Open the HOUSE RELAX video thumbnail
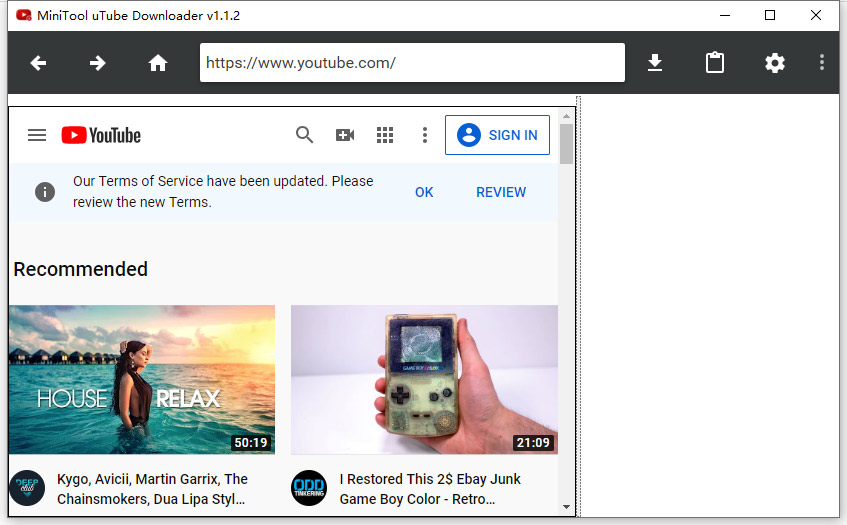This screenshot has width=847, height=525. tap(142, 380)
